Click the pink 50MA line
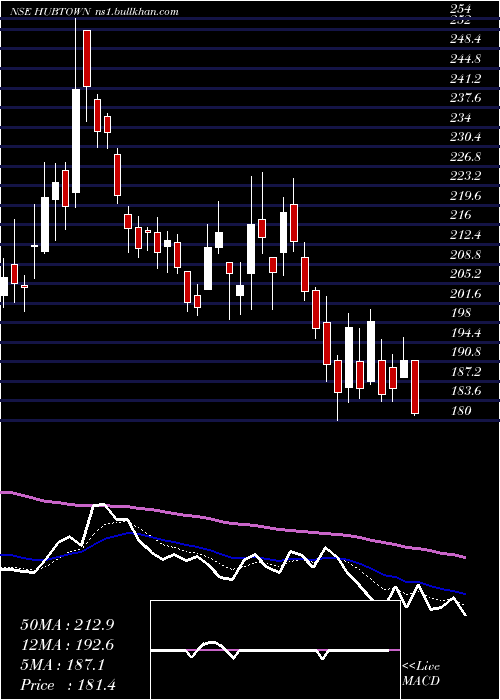The image size is (500, 700). point(232,523)
